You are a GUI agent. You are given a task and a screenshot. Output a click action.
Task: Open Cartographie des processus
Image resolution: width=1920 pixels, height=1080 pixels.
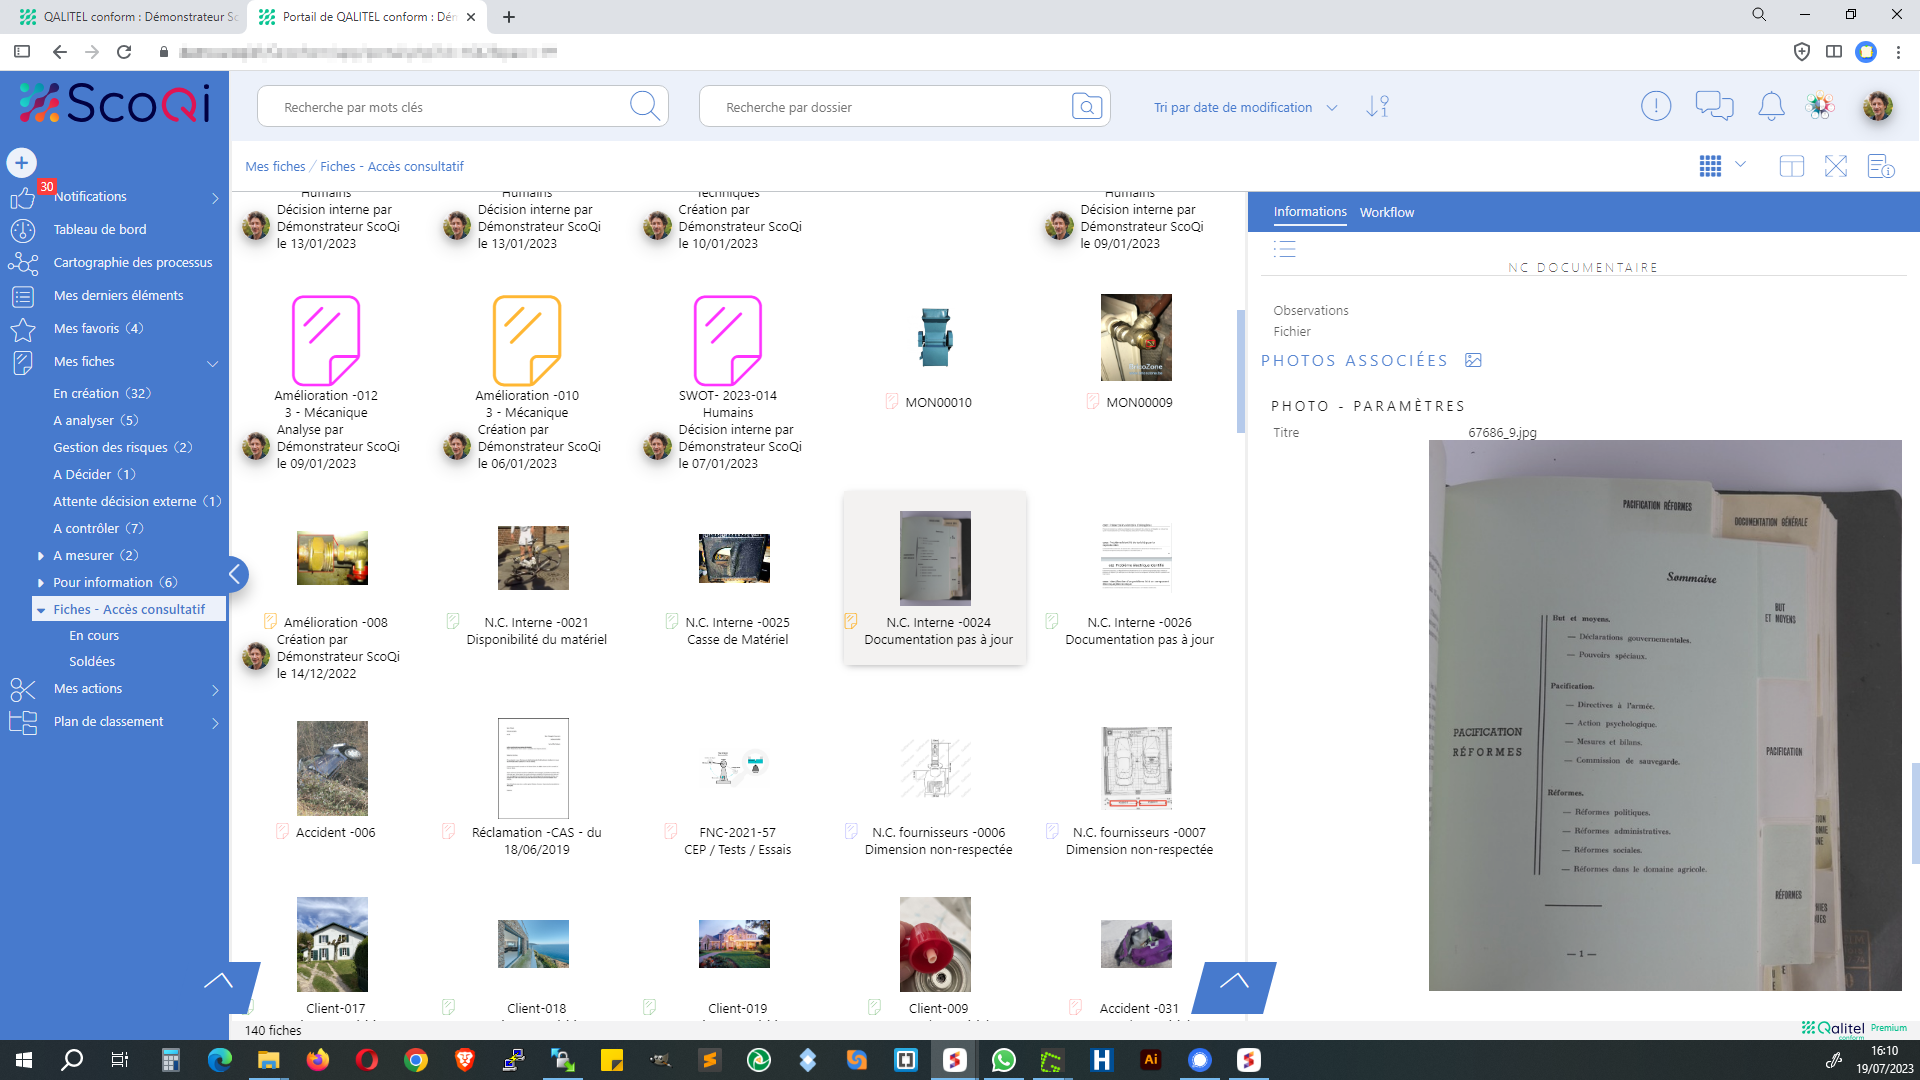pyautogui.click(x=133, y=262)
